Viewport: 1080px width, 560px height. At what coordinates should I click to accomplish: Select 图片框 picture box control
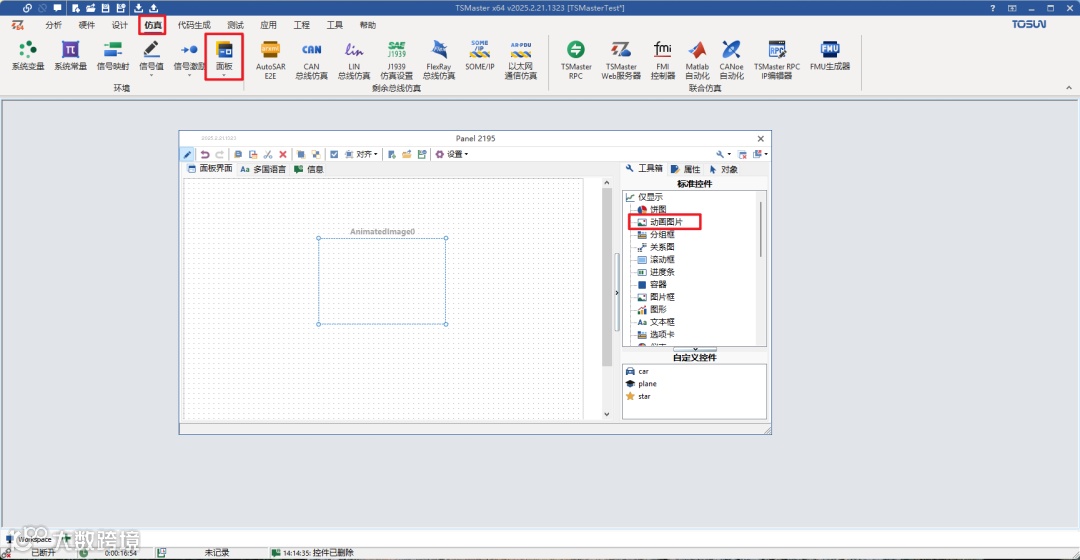tap(656, 297)
